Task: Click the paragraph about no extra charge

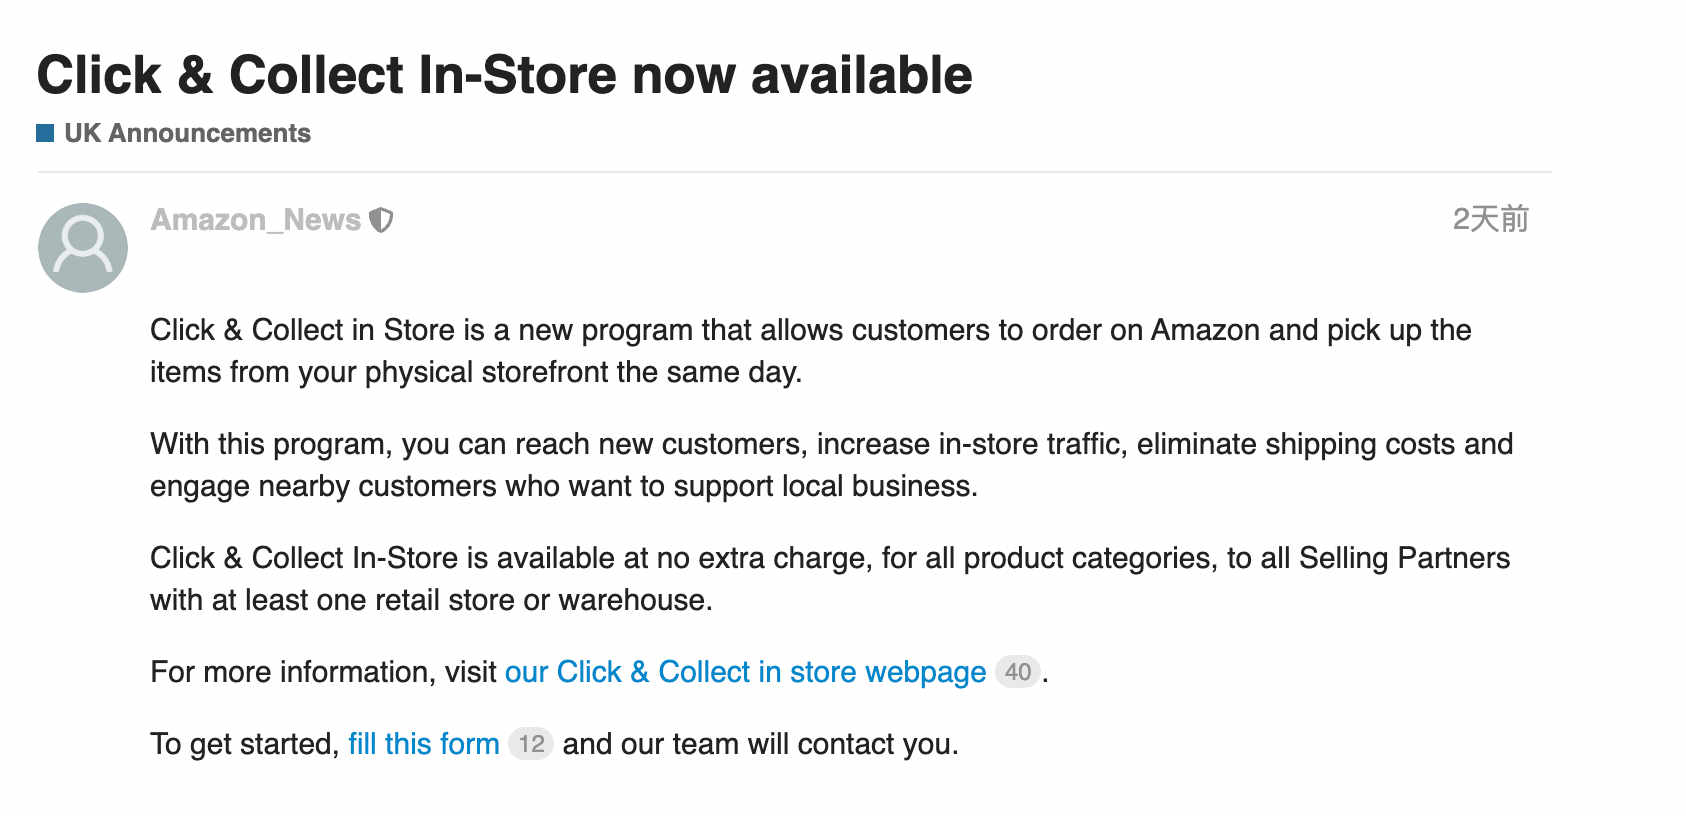Action: [830, 579]
